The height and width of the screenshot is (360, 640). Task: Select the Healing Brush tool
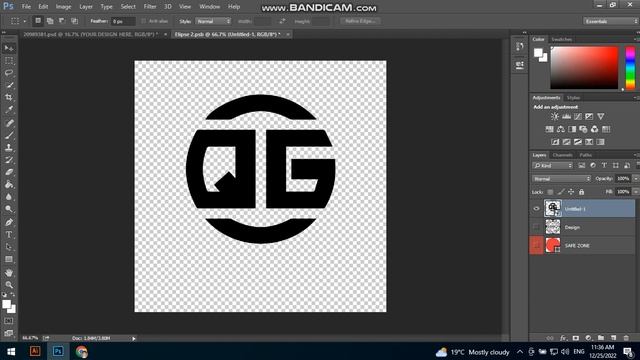tap(9, 123)
